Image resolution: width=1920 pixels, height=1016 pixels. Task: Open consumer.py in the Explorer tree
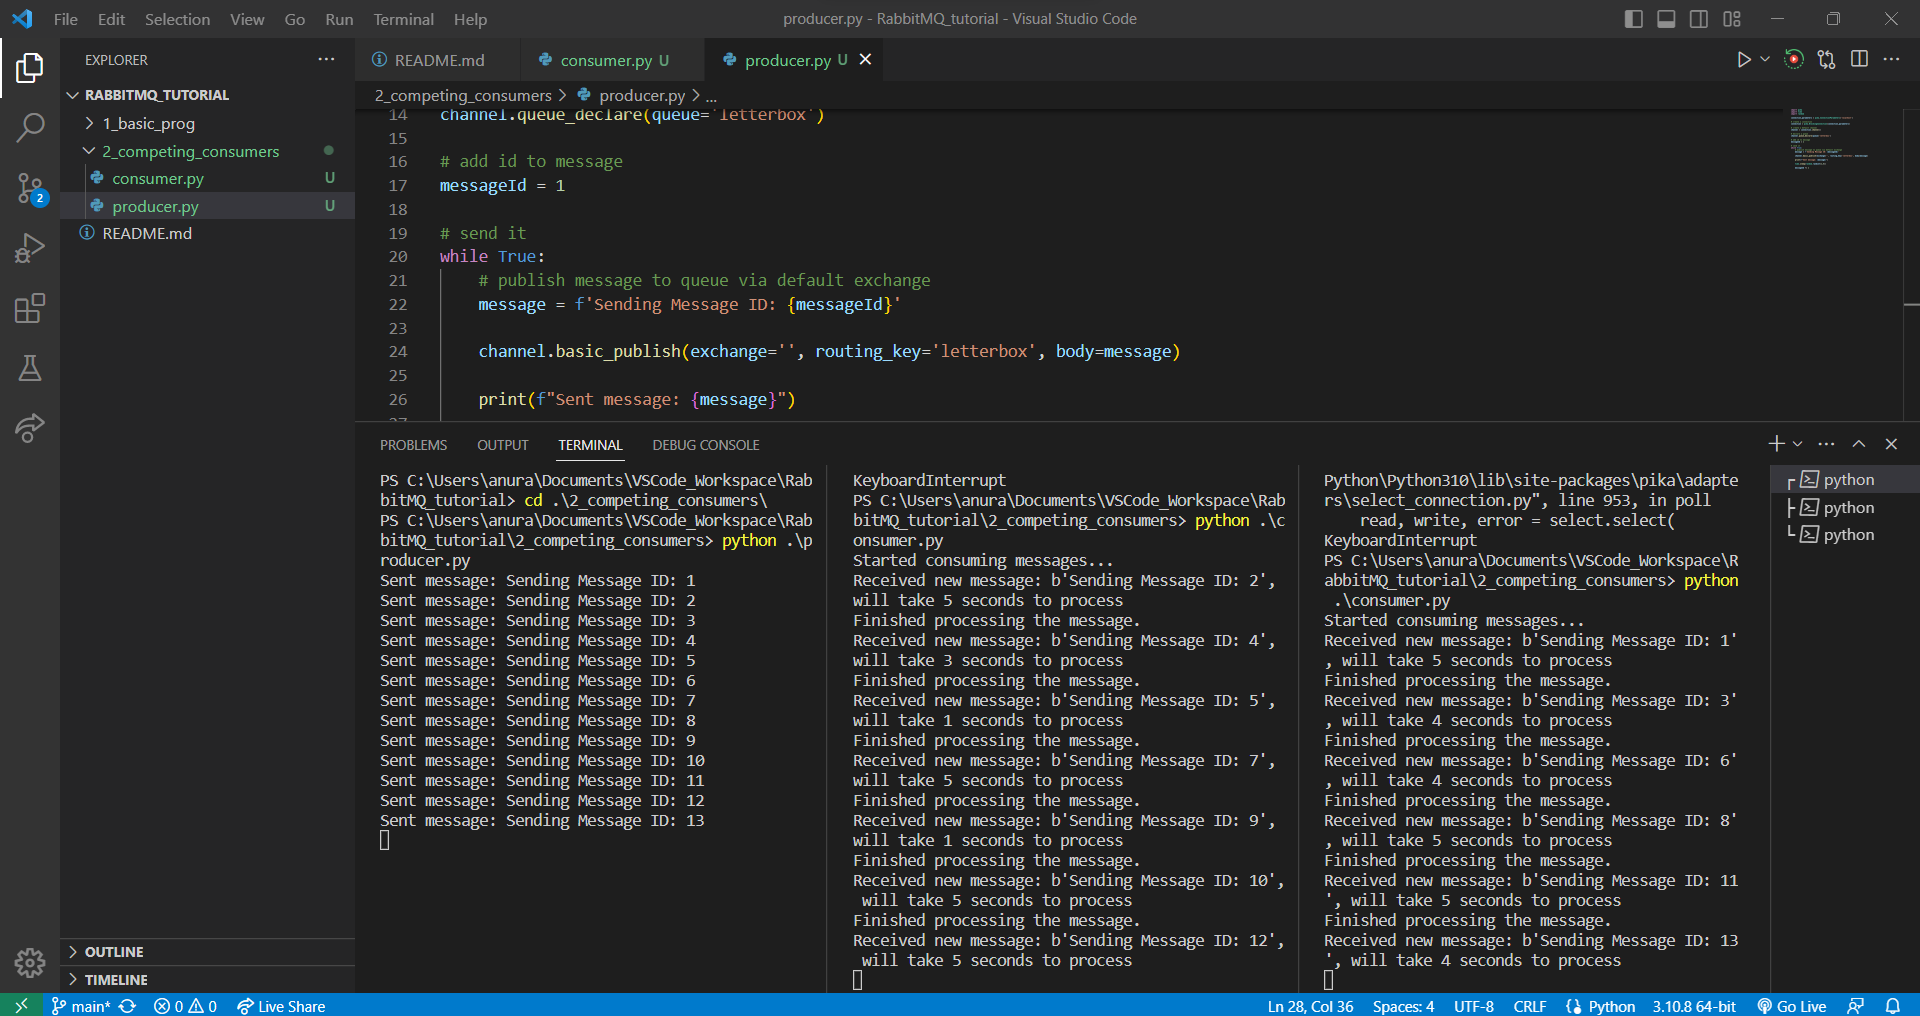pyautogui.click(x=158, y=179)
